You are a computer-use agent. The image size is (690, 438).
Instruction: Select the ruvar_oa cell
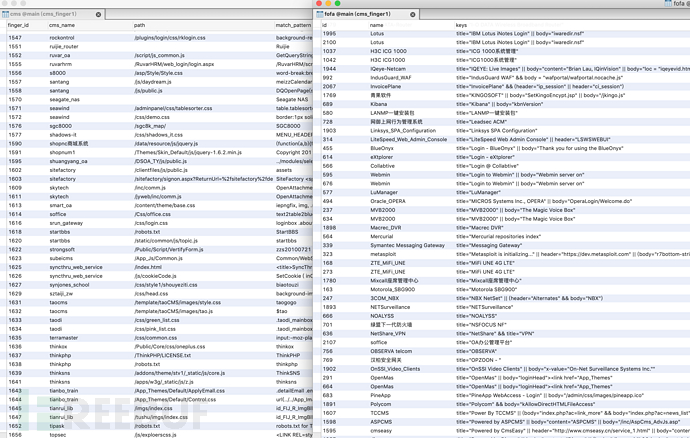(60, 55)
